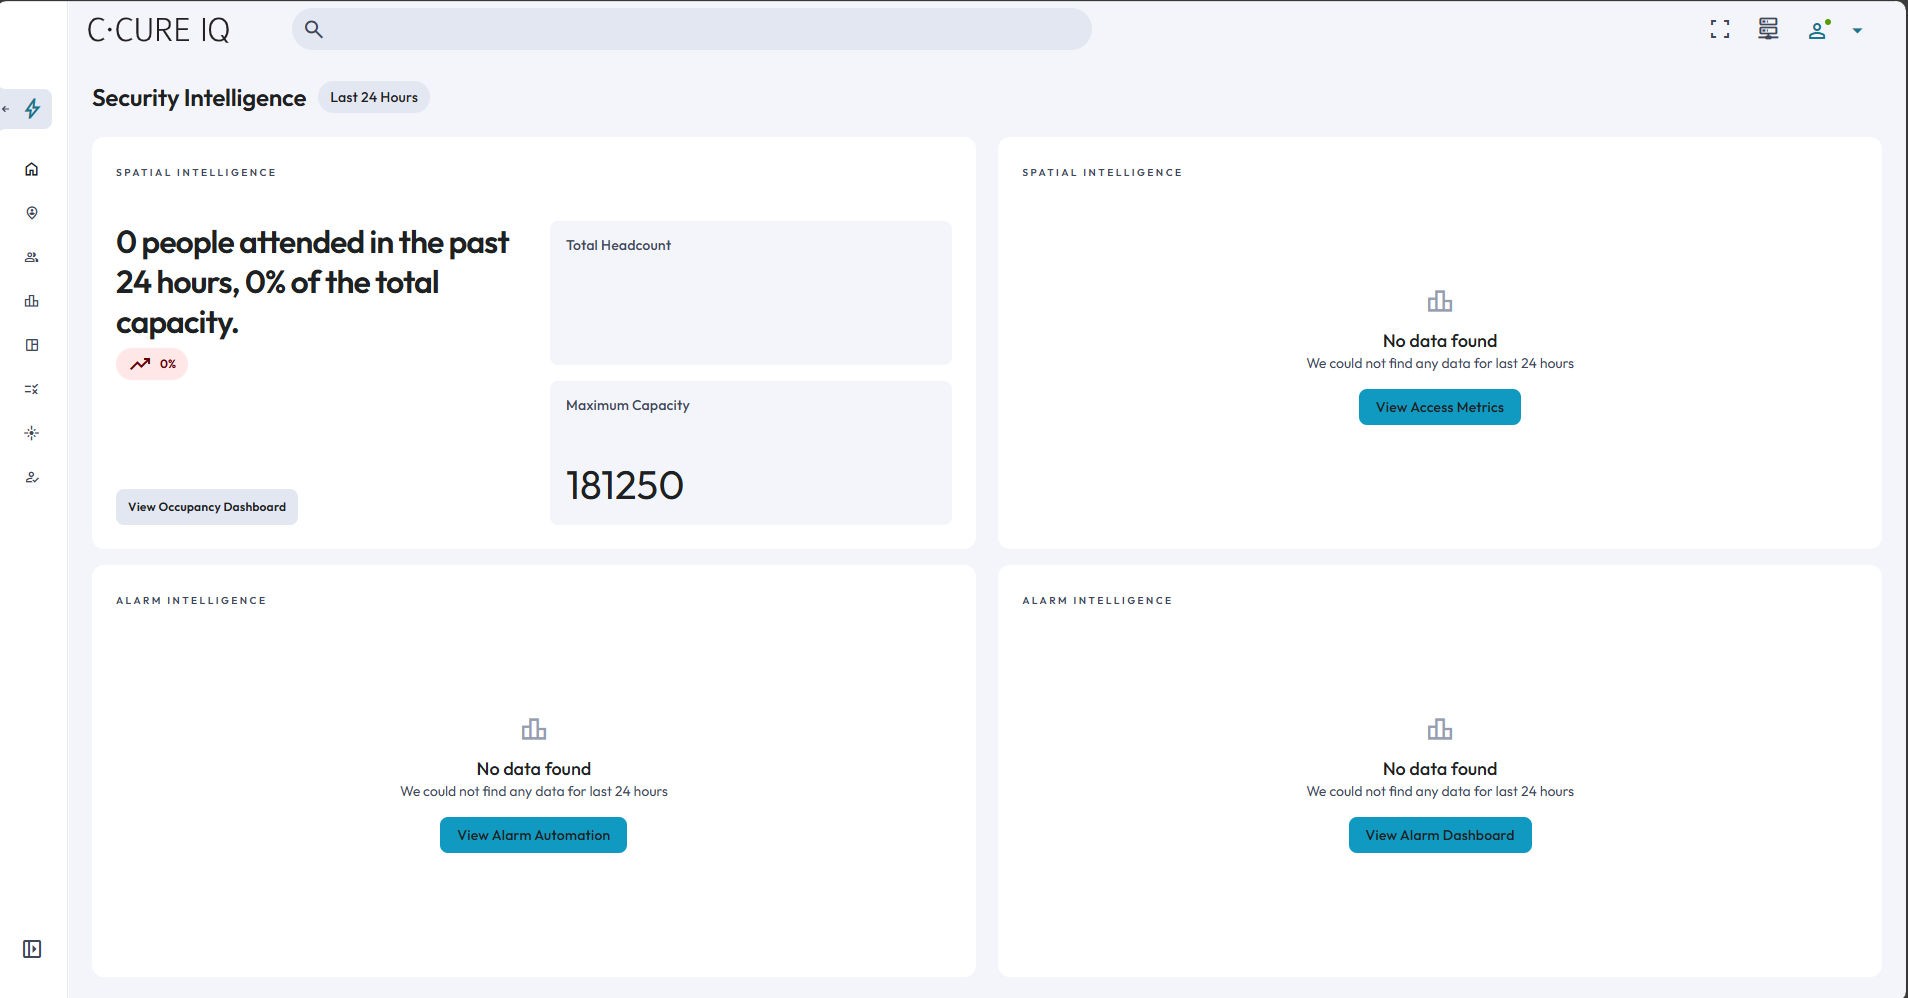Open the user checkmark sidebar icon

click(32, 477)
